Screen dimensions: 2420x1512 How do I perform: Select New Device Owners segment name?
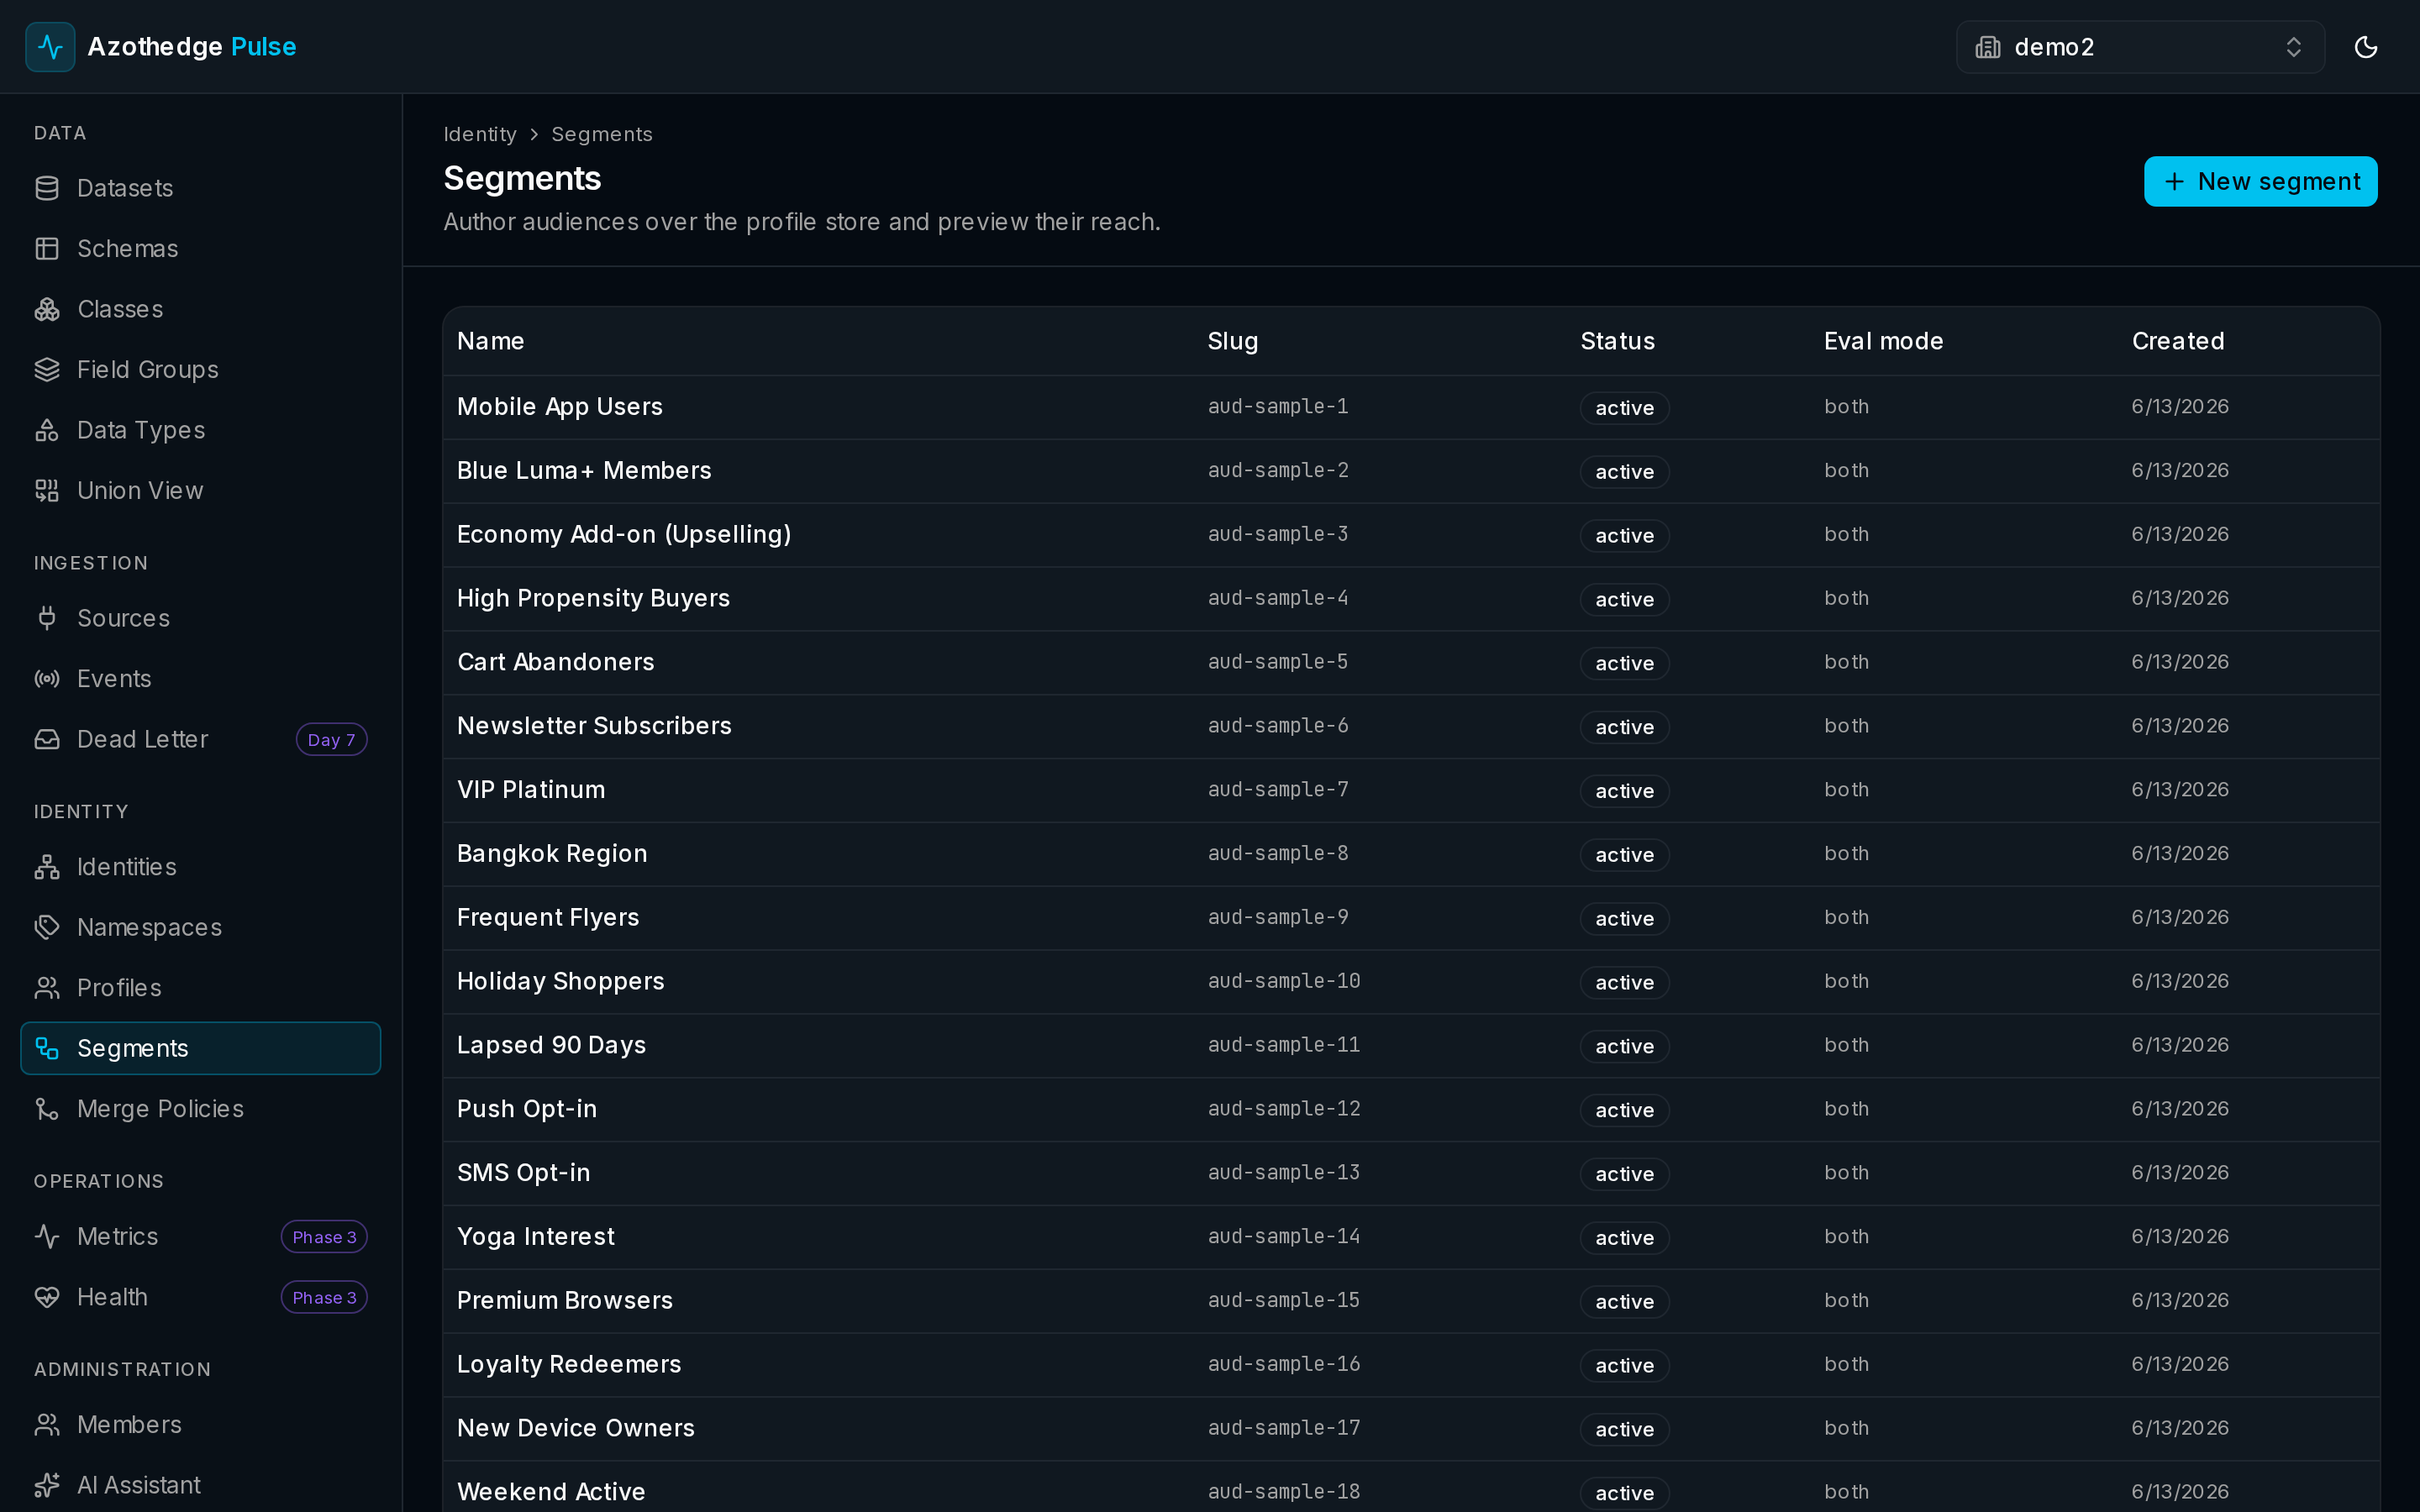(575, 1428)
